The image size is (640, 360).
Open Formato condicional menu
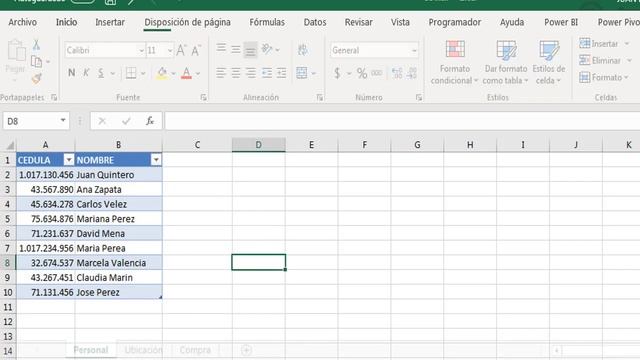pos(454,62)
